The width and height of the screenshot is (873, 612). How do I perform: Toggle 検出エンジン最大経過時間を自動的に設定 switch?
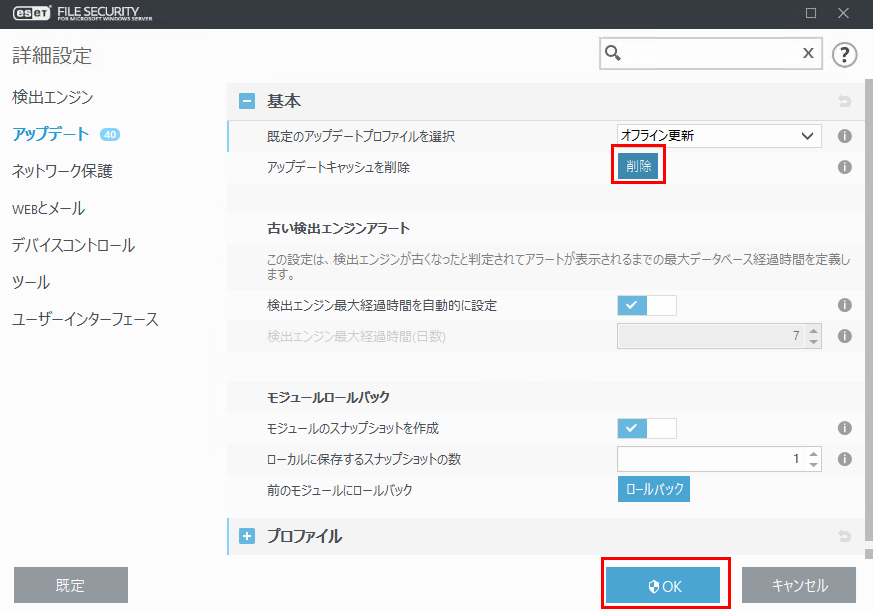point(647,305)
